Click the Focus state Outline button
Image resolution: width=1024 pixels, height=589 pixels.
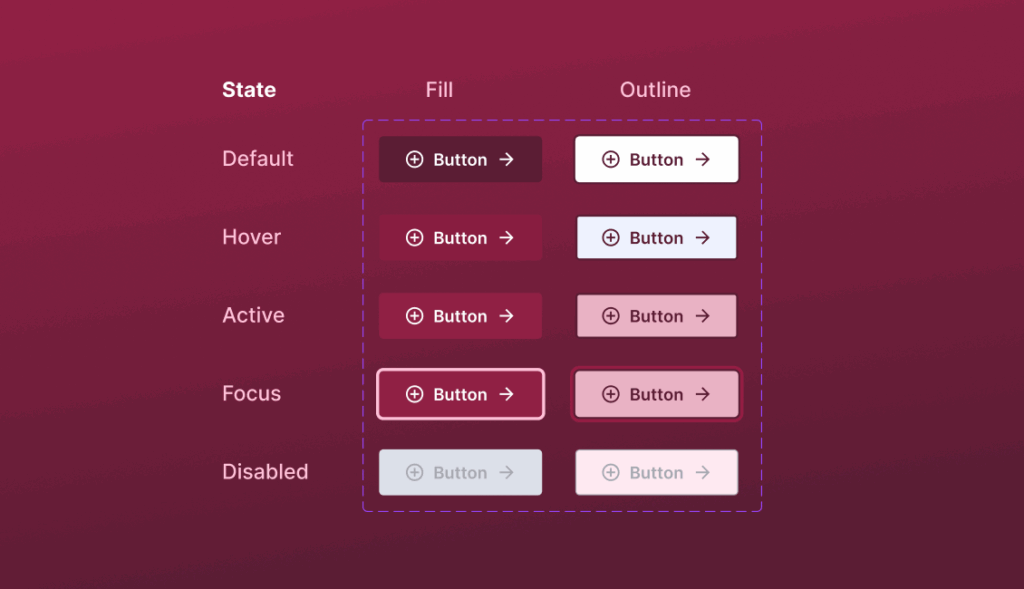[656, 393]
